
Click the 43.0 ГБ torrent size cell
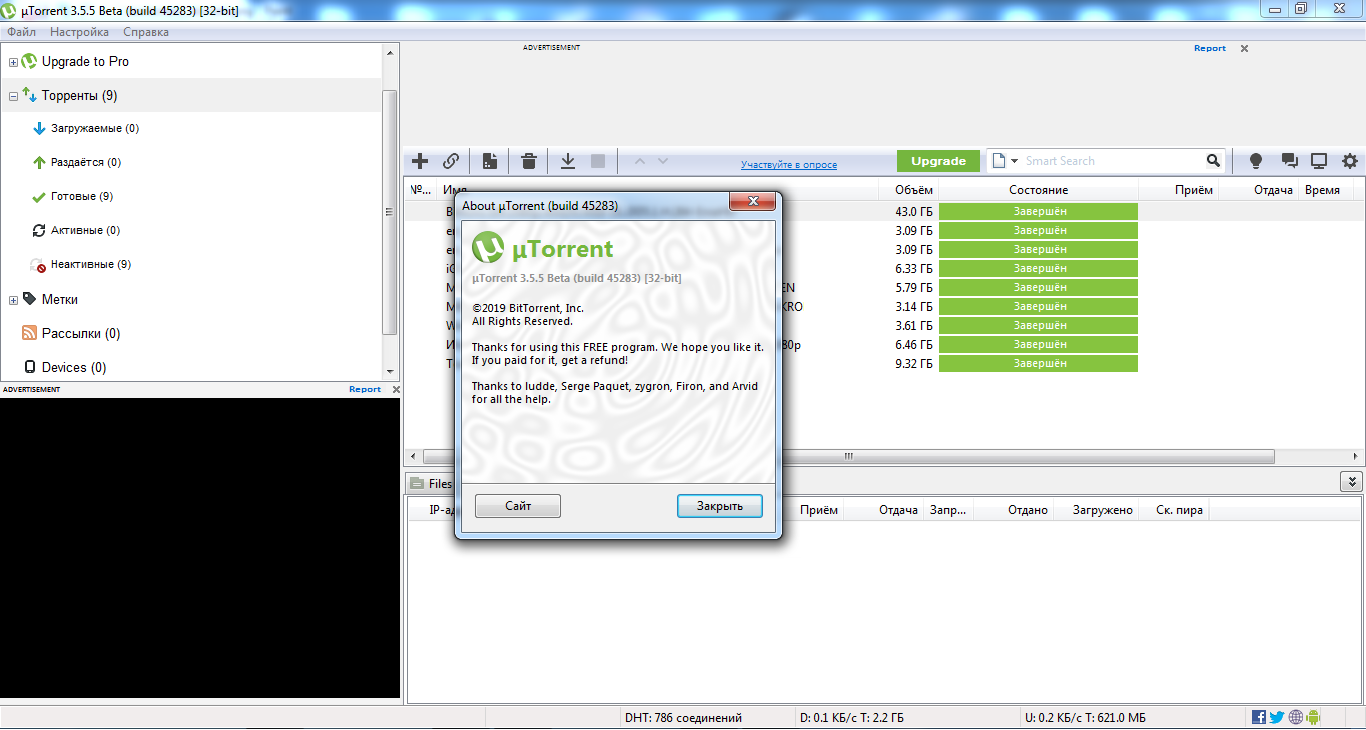913,212
